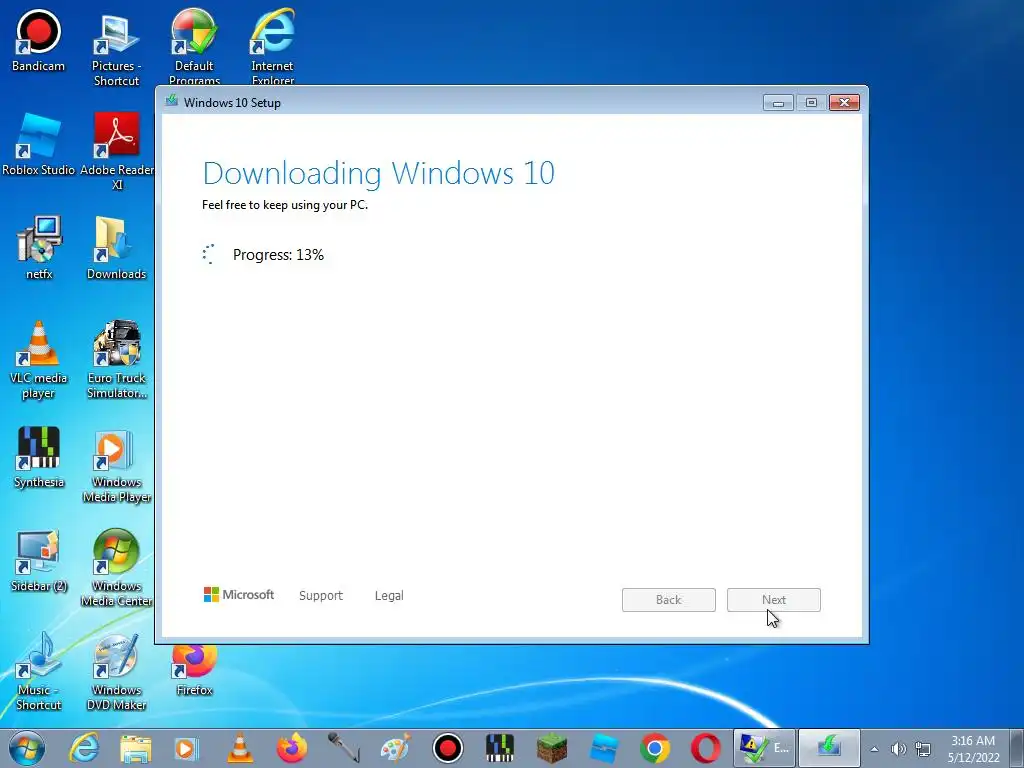Click 'Feel free to keep using your PC.'
Viewport: 1024px width, 768px height.
pos(285,205)
